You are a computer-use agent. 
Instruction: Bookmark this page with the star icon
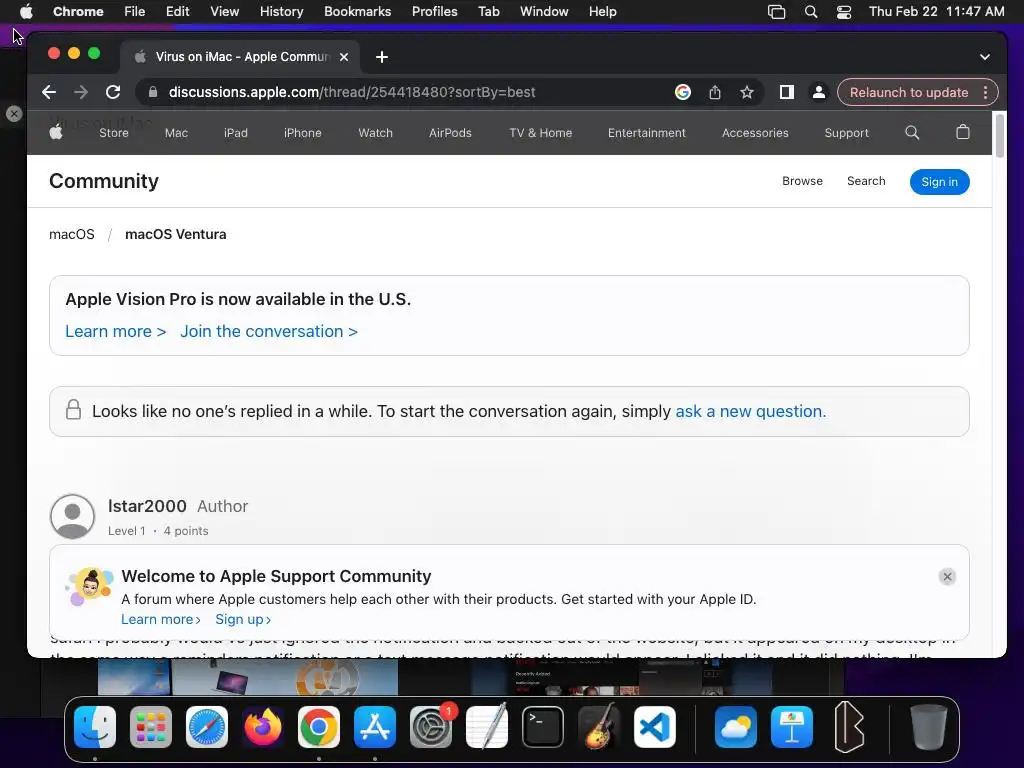(x=747, y=92)
